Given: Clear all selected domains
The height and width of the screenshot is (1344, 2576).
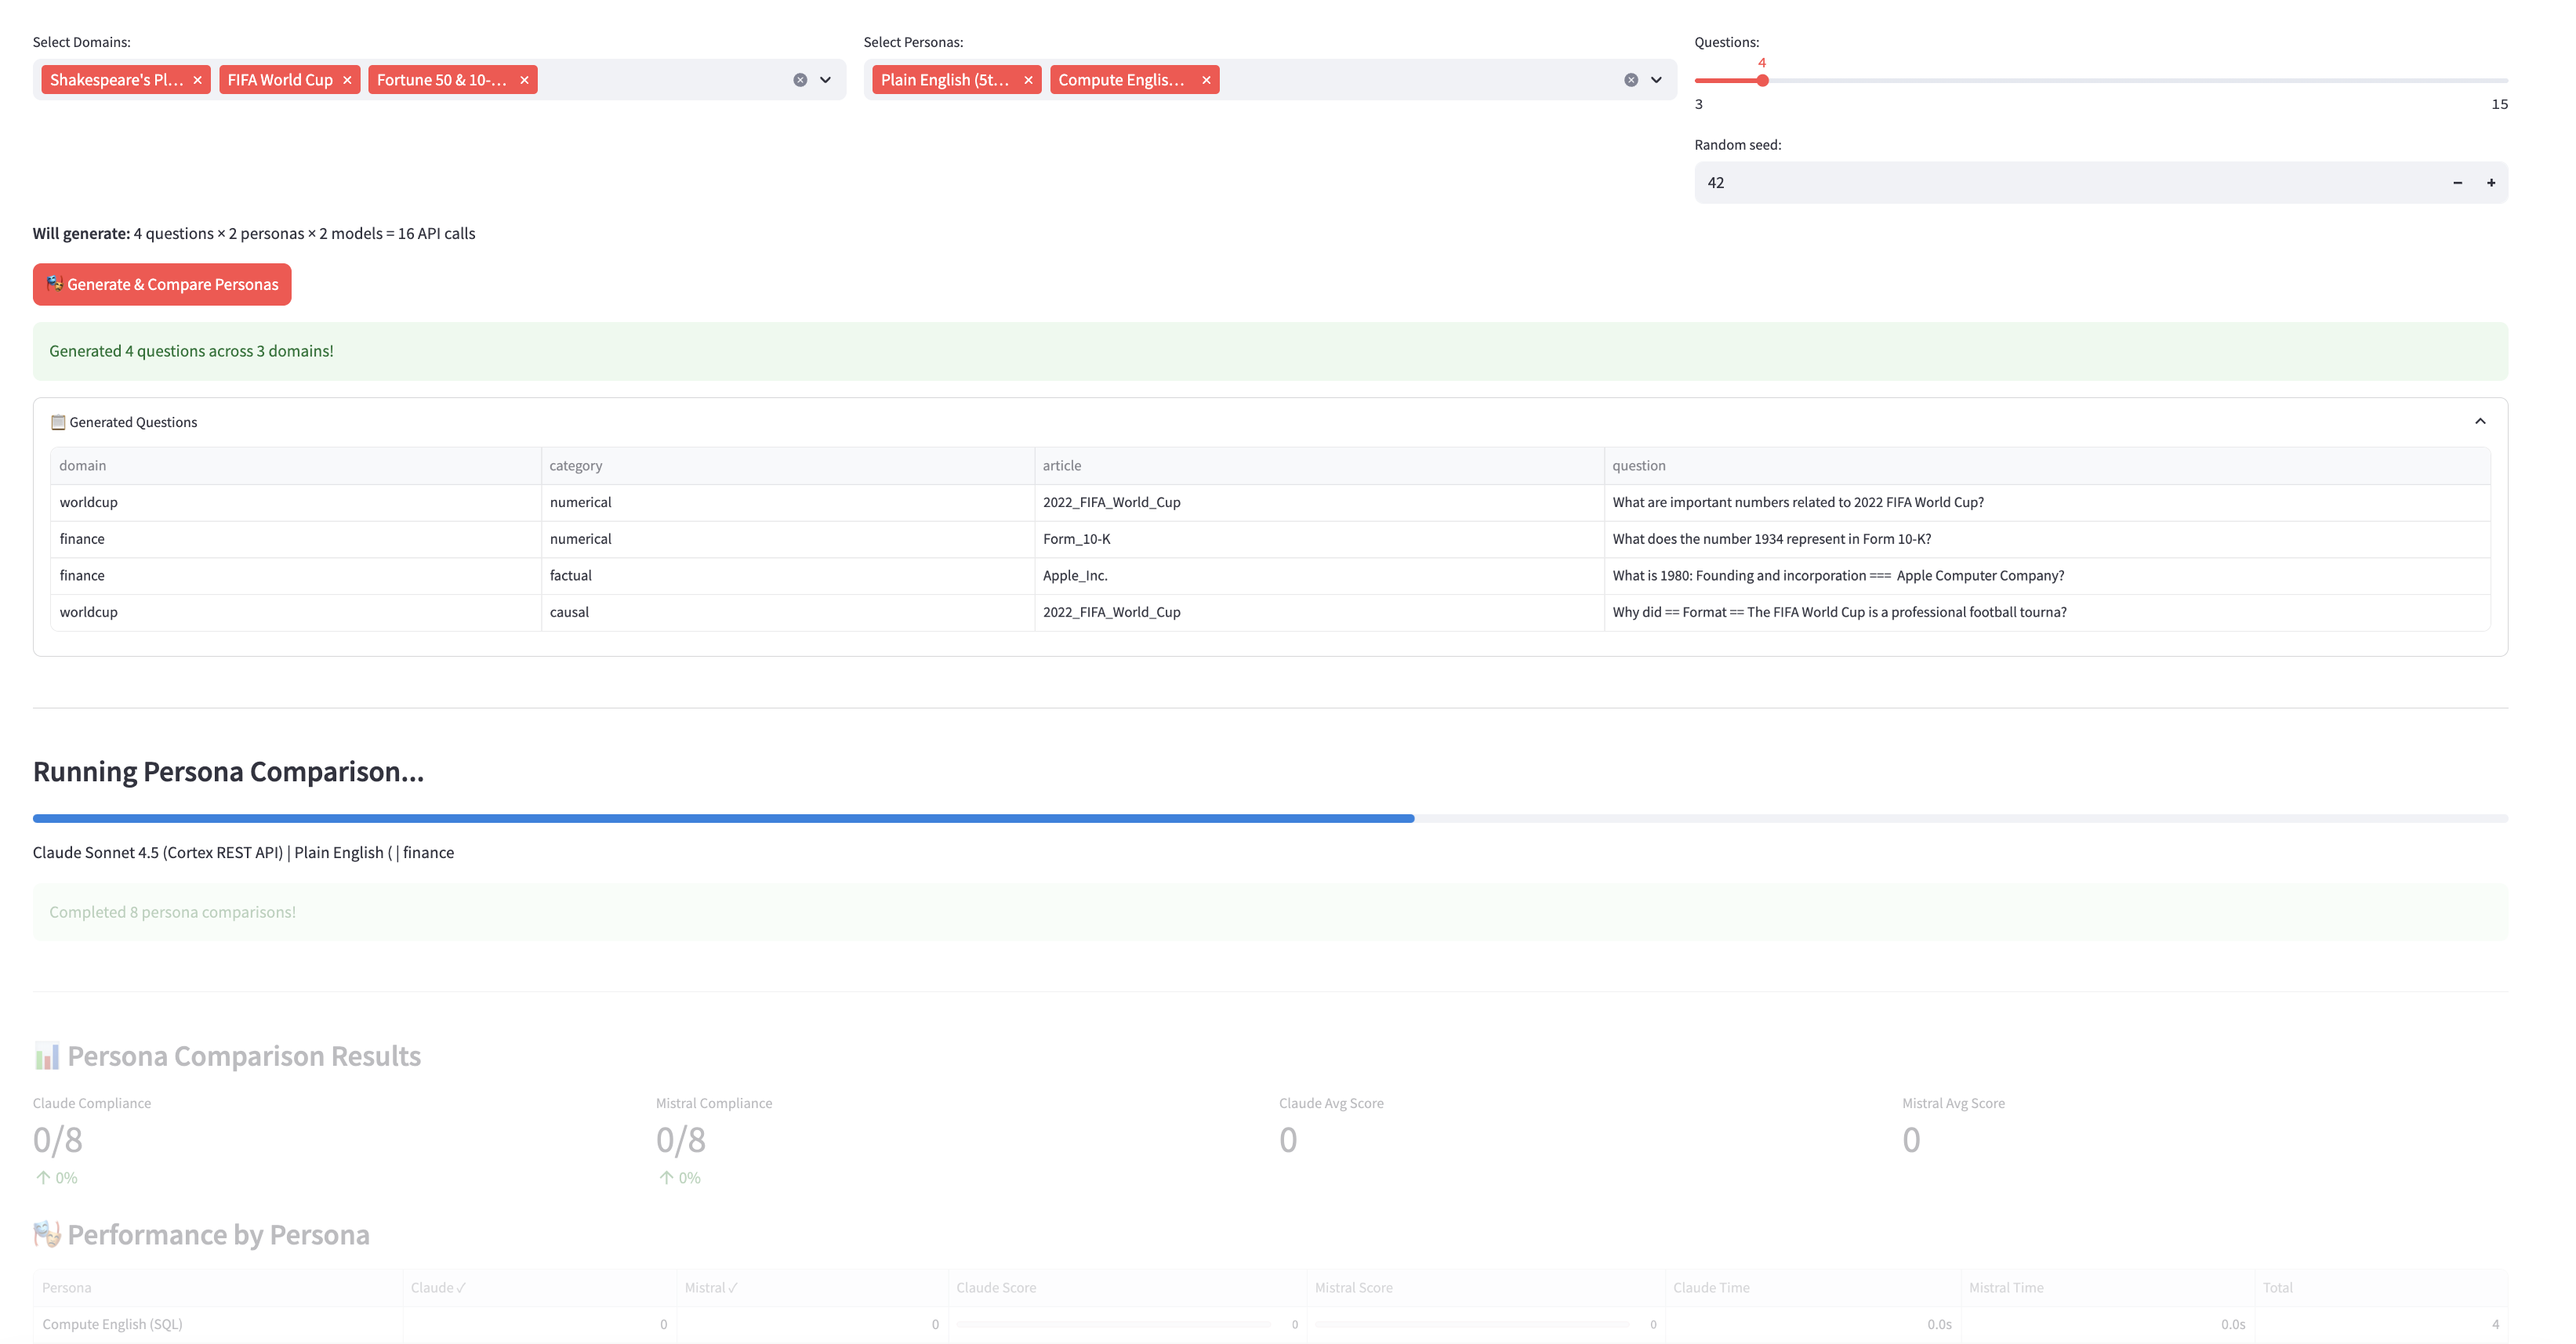Looking at the screenshot, I should tap(799, 79).
